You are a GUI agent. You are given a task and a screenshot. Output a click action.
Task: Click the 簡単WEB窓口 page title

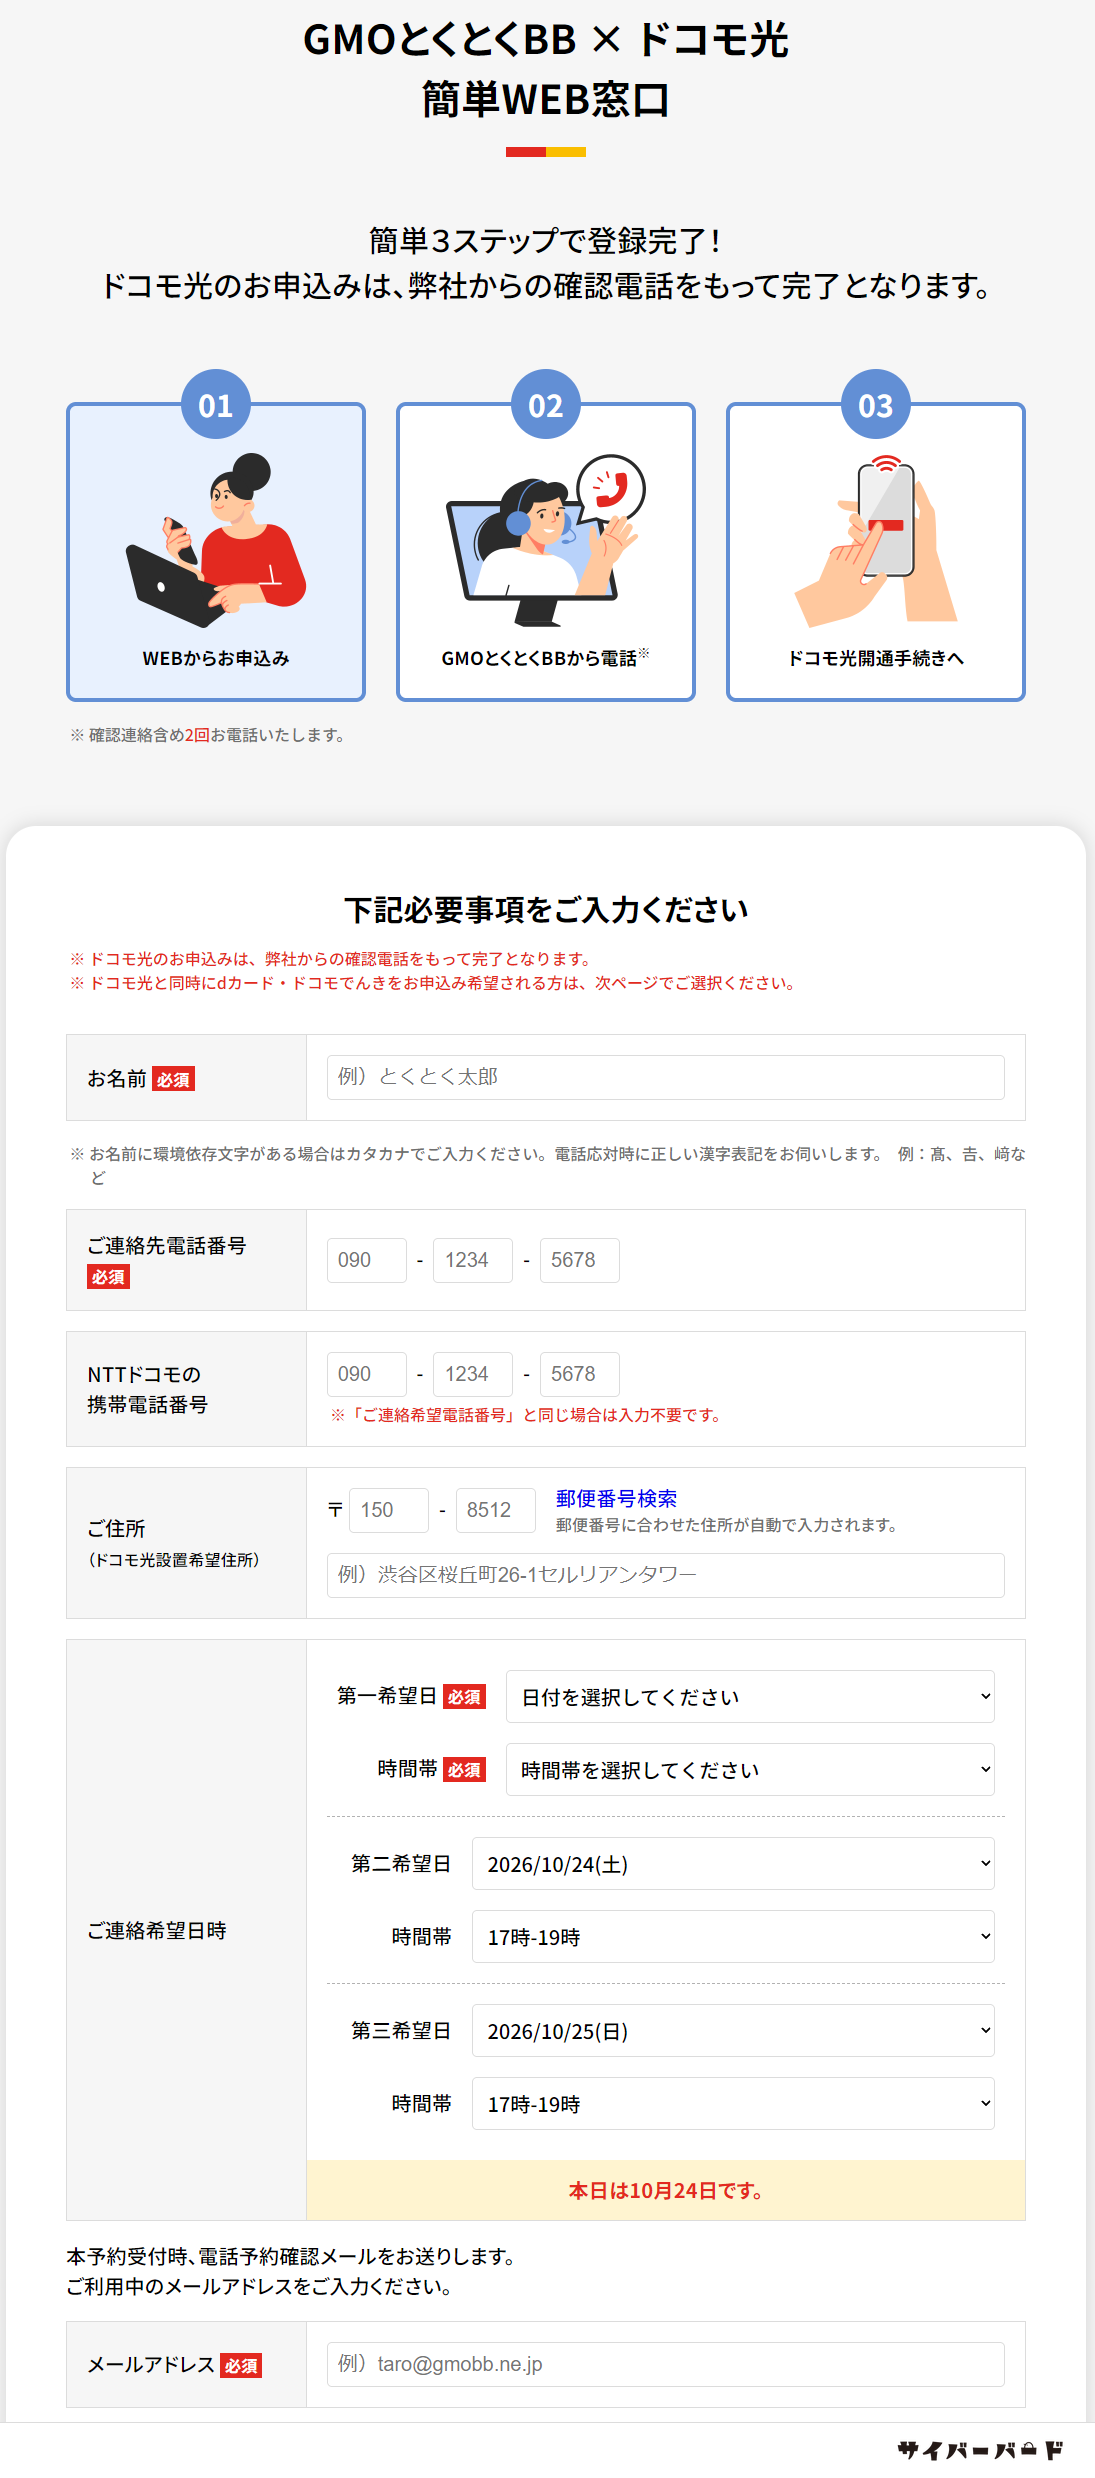546,100
